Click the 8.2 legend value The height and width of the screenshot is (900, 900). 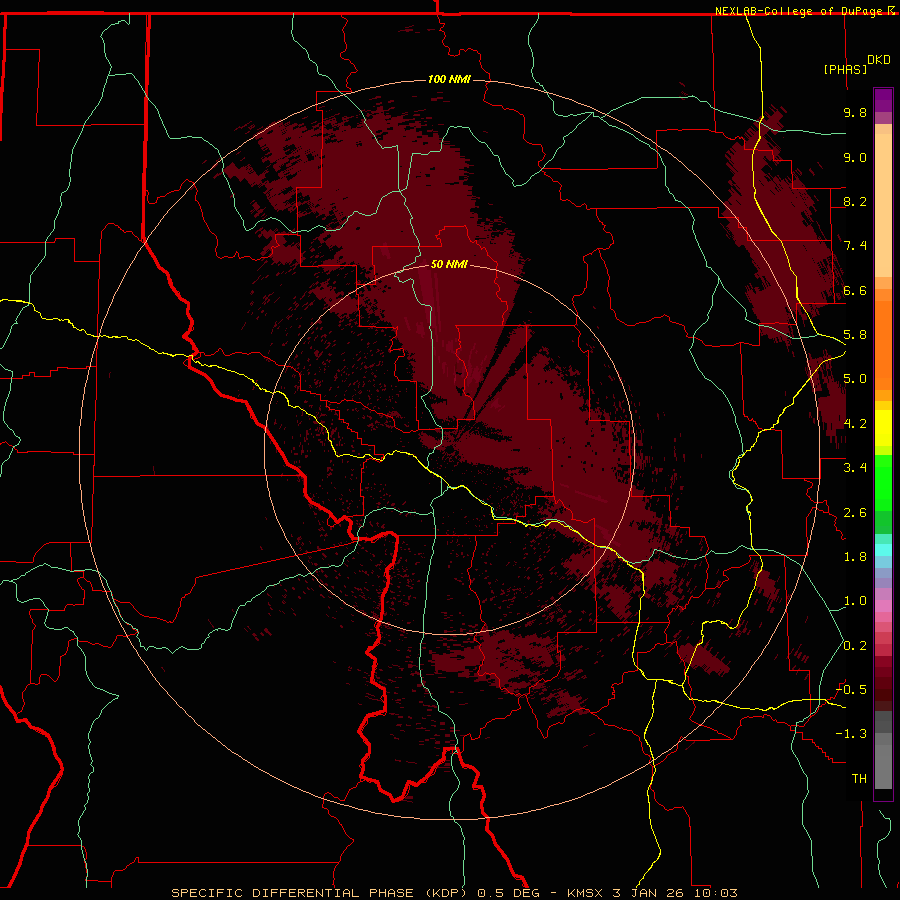[855, 201]
